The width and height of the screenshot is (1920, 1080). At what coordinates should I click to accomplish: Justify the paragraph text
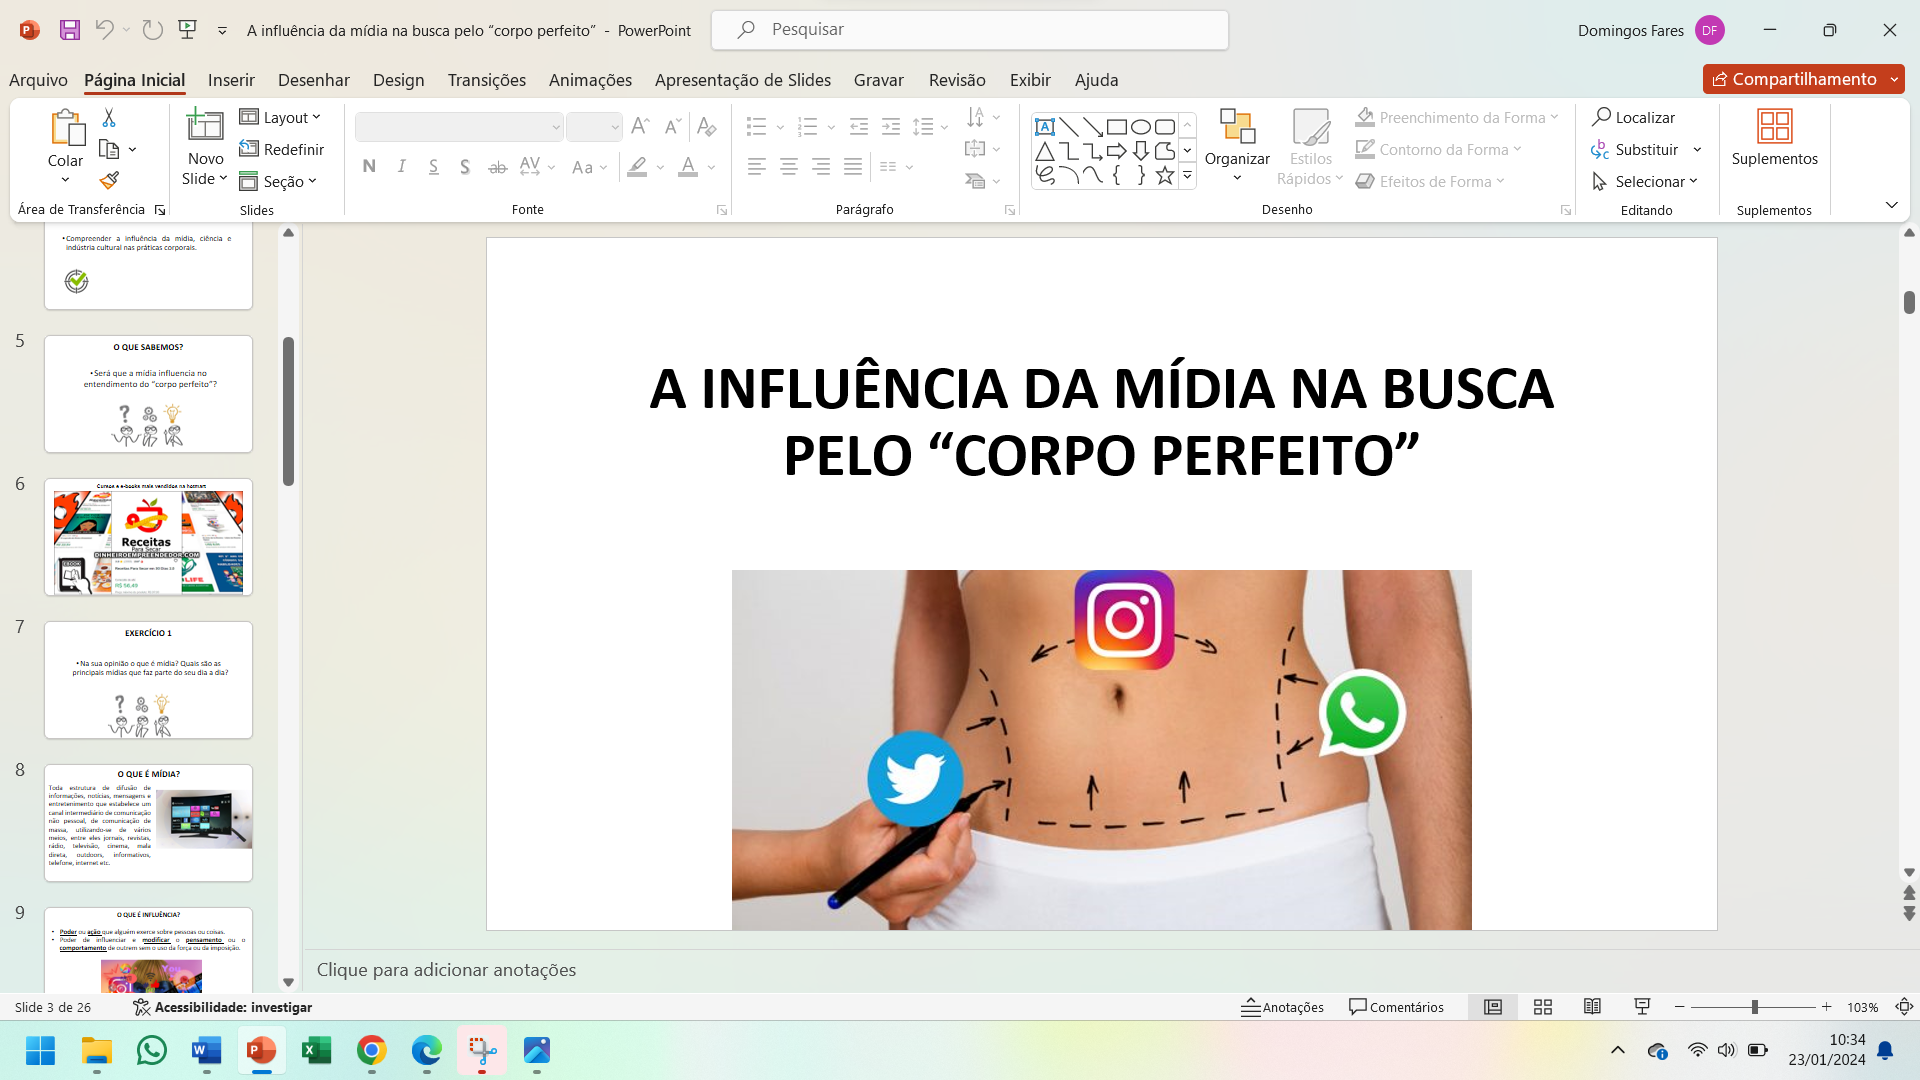[853, 167]
